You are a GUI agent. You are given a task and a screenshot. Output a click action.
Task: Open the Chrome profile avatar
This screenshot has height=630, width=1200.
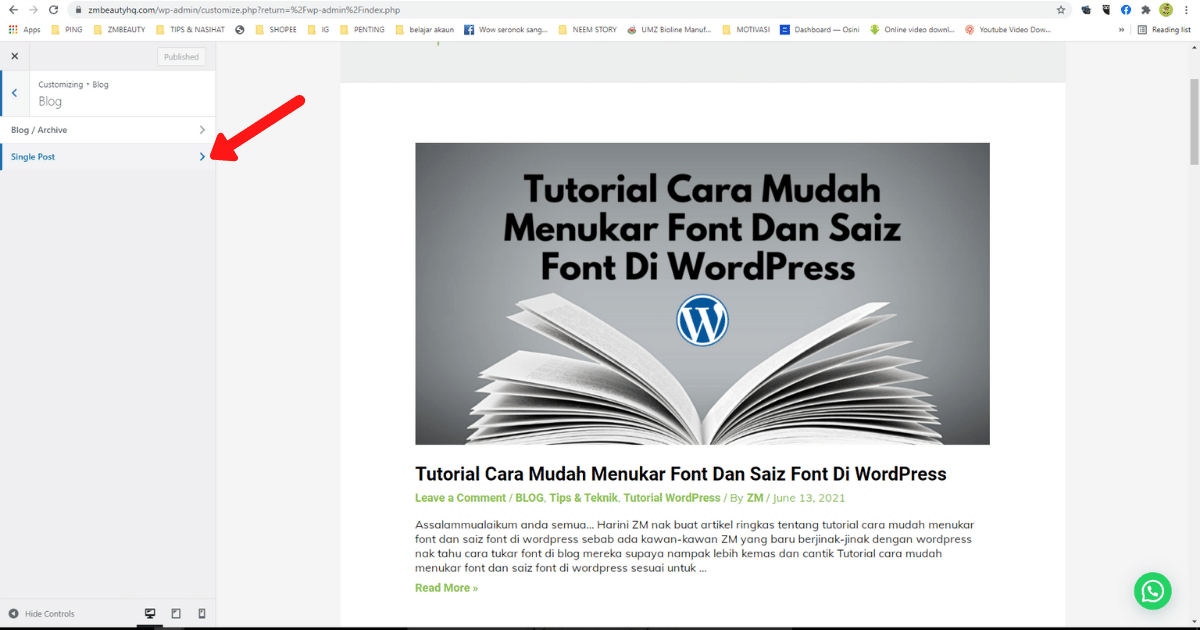(x=1166, y=9)
